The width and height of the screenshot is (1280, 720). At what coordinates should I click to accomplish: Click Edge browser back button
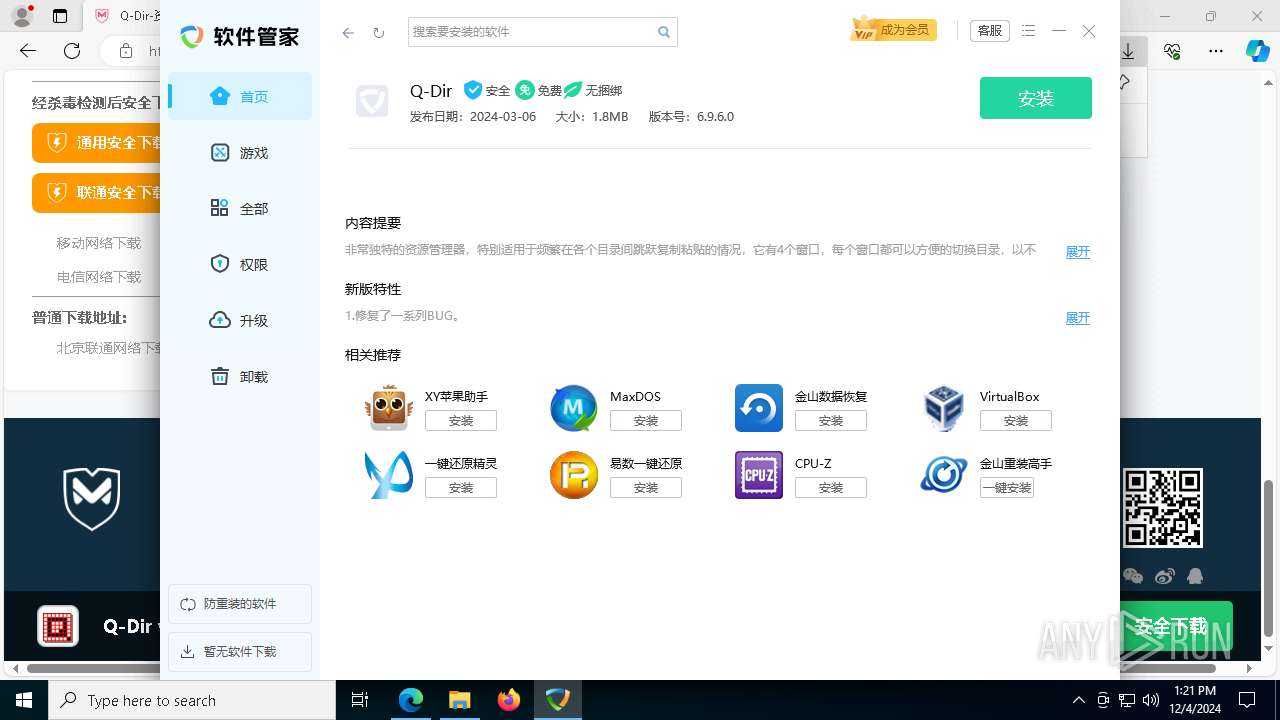[28, 51]
